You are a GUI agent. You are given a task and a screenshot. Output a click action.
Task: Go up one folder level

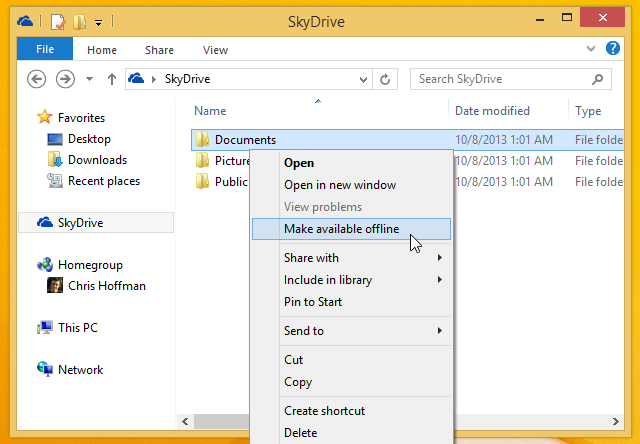[x=110, y=79]
